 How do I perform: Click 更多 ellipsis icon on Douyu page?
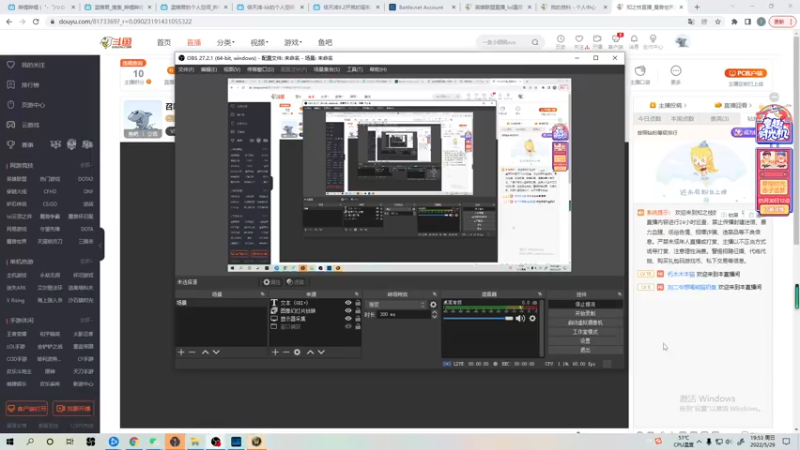click(x=676, y=71)
